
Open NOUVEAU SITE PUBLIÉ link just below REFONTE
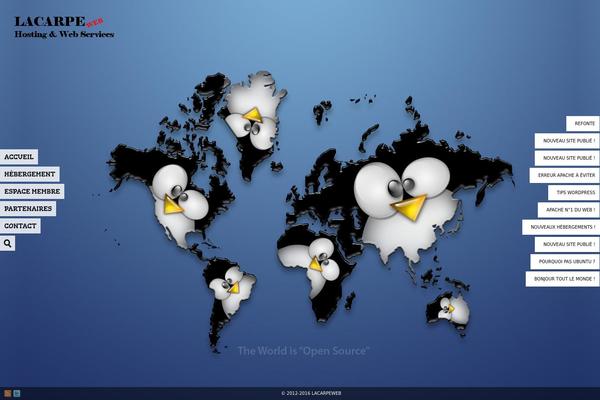(567, 141)
